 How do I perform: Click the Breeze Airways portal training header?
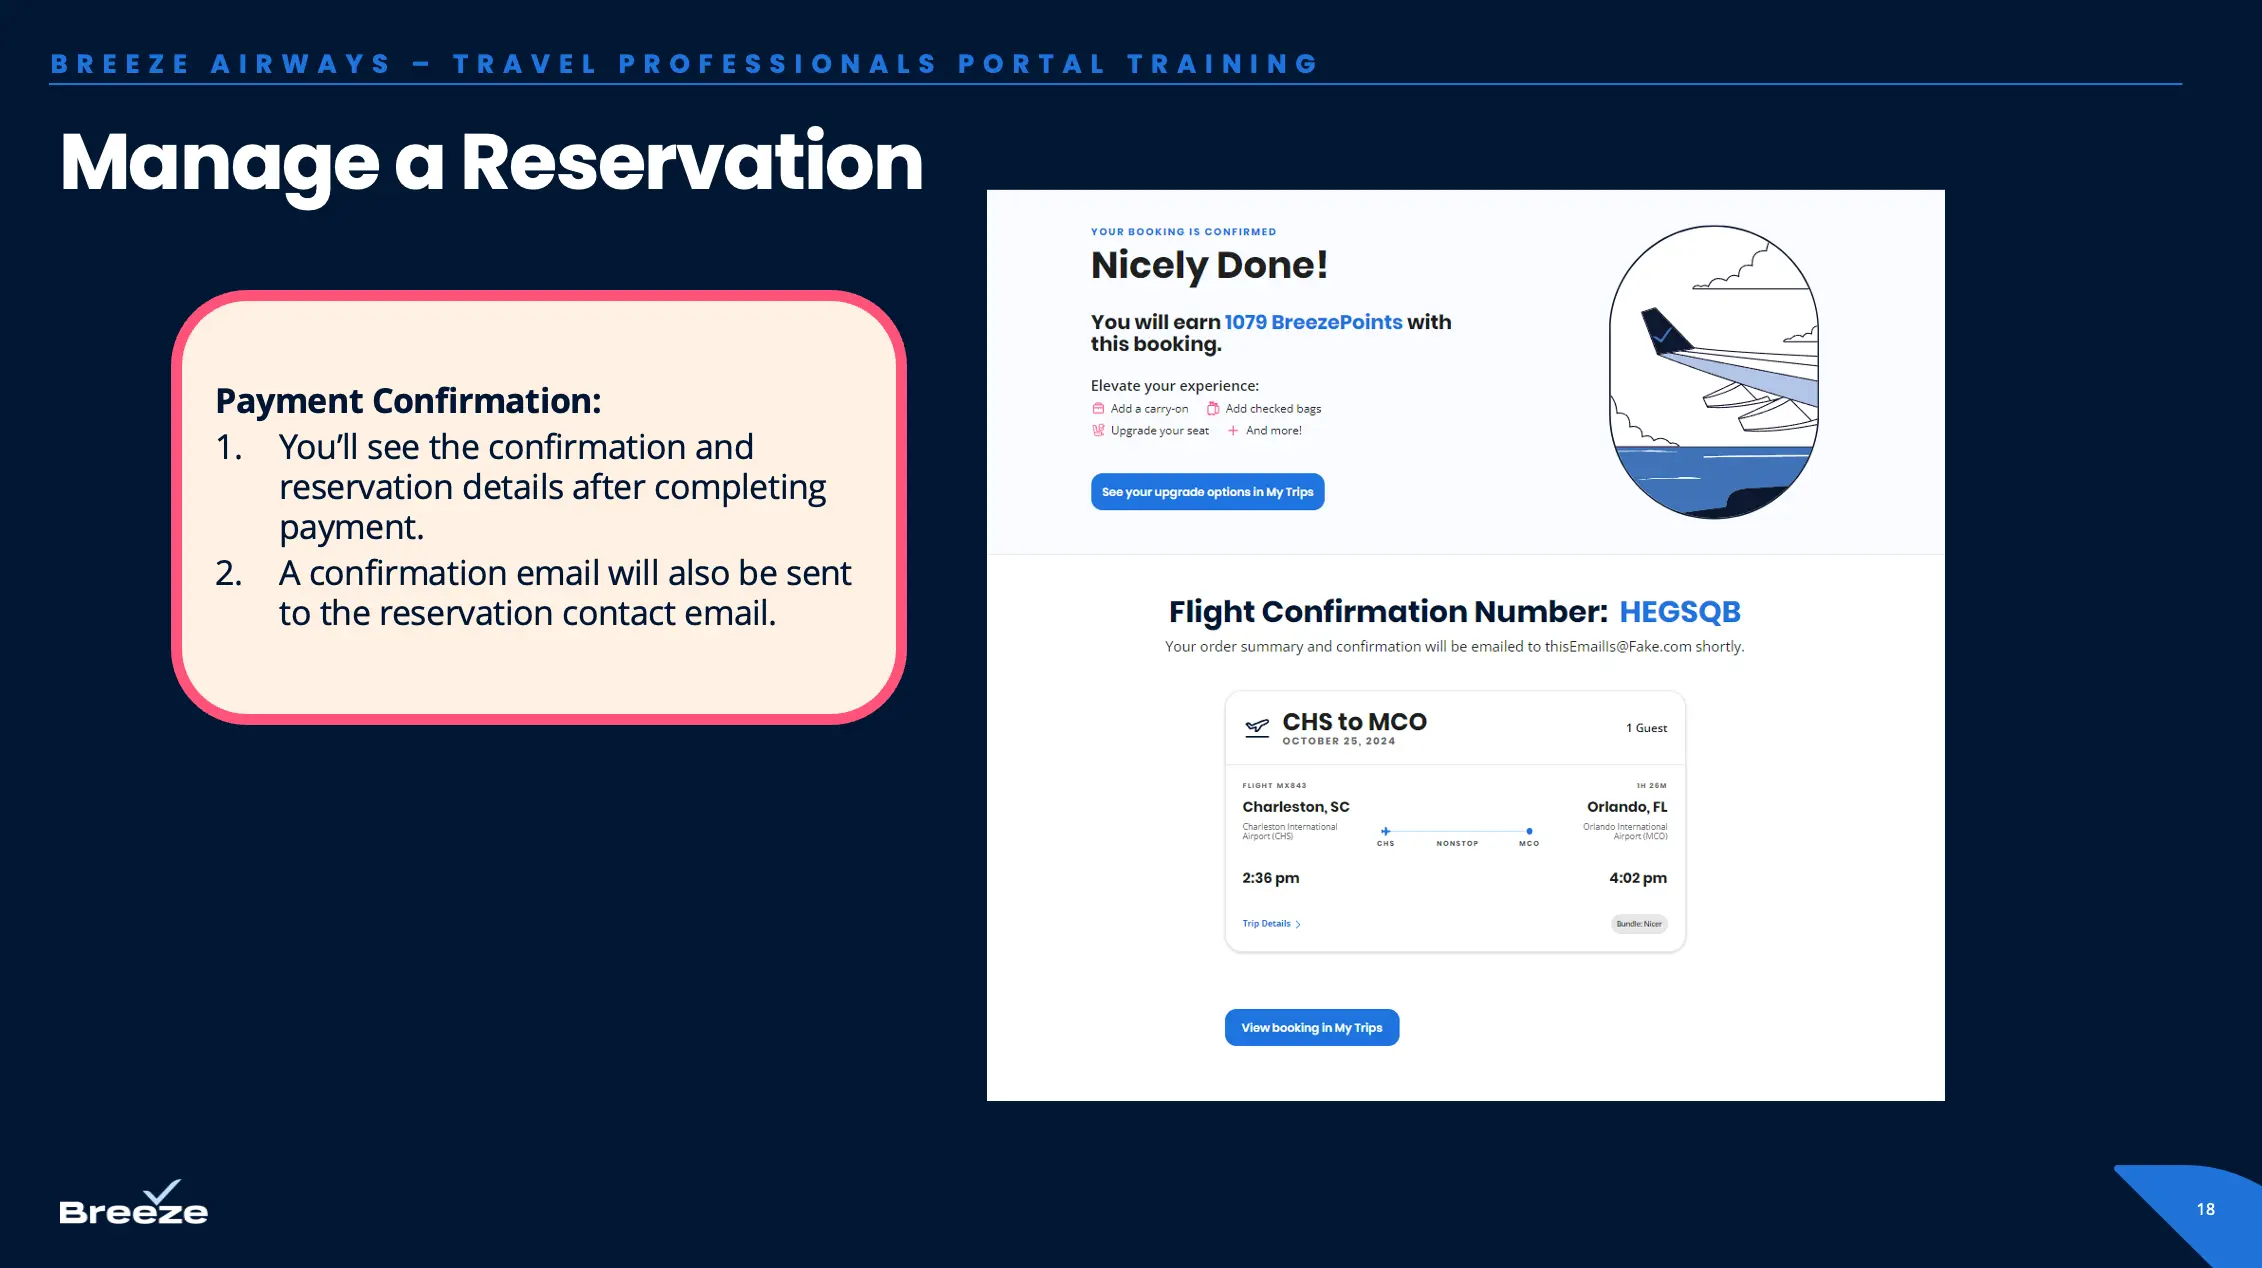(x=685, y=64)
